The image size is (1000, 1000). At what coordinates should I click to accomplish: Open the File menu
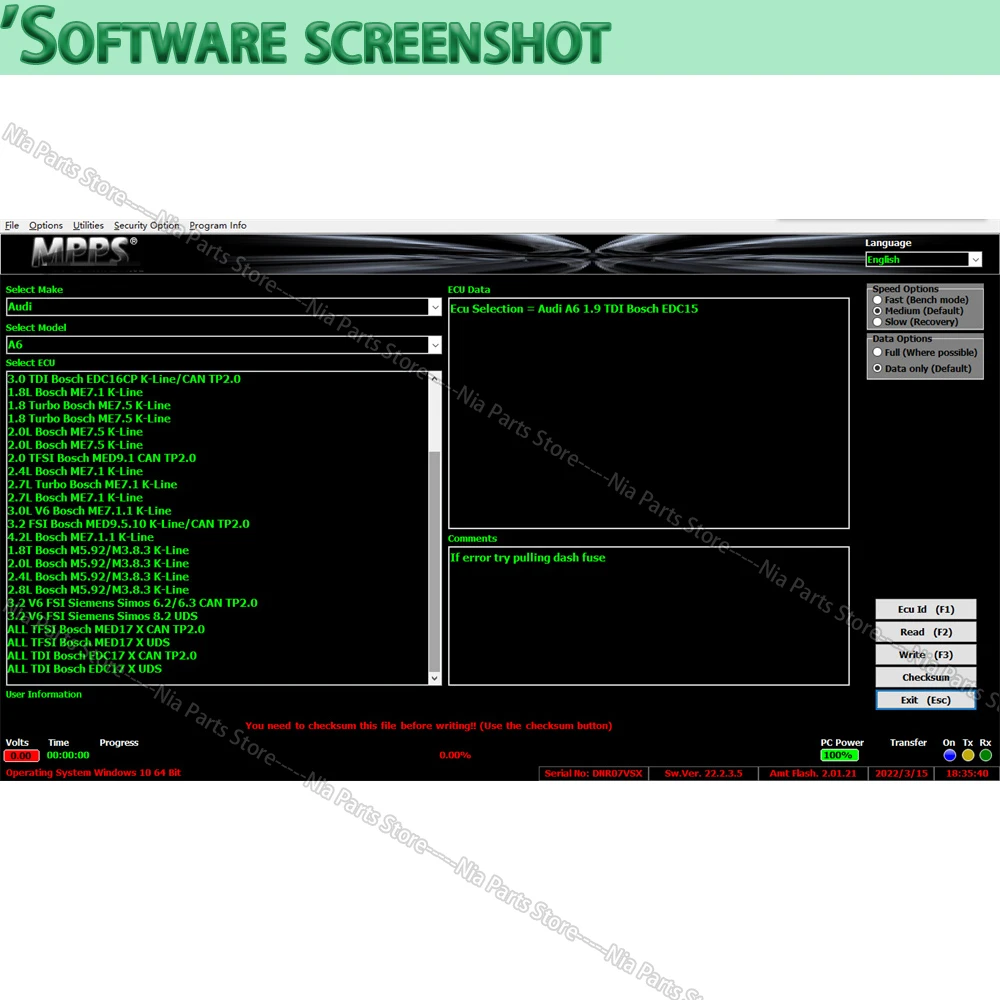pos(12,225)
